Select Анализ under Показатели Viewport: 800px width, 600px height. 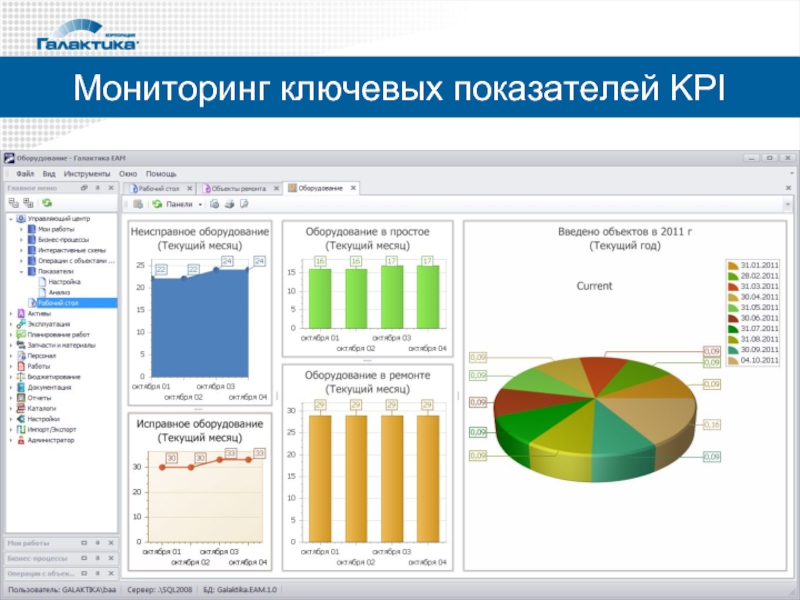(x=59, y=292)
